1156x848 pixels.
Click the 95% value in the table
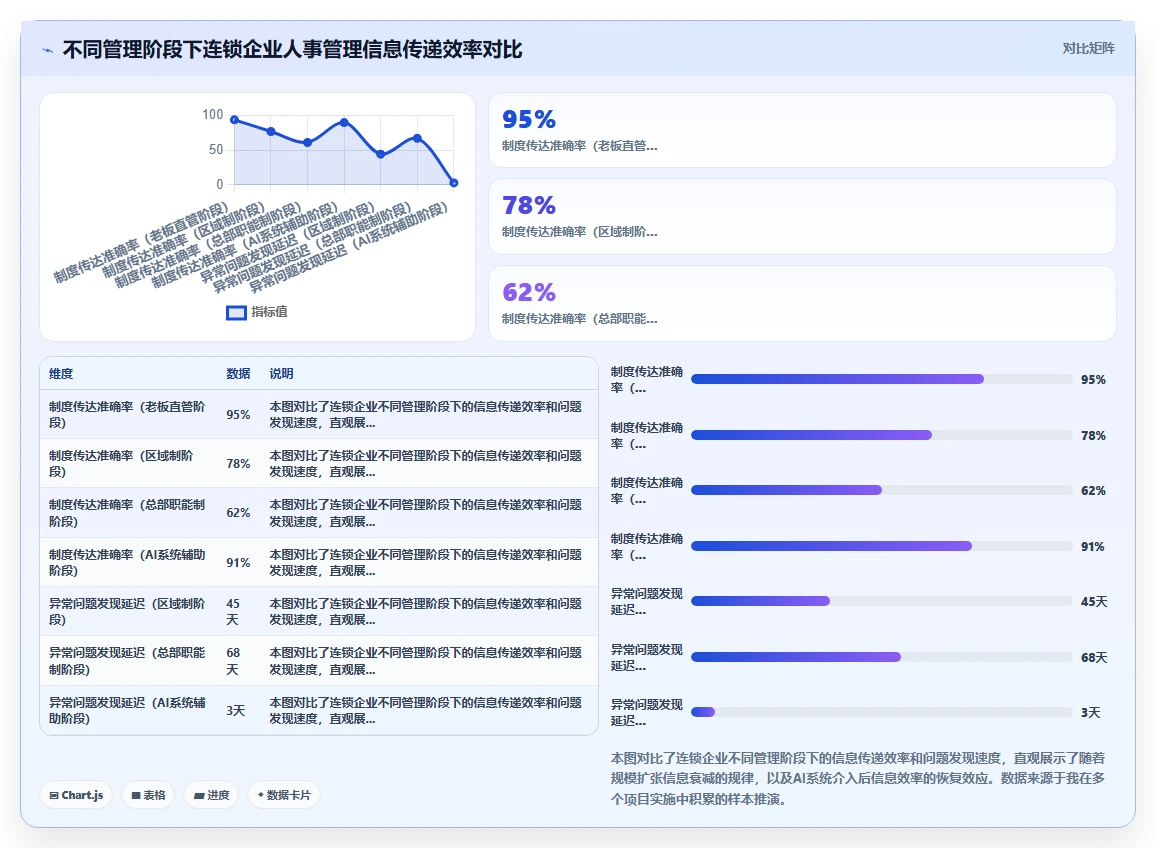(x=238, y=415)
